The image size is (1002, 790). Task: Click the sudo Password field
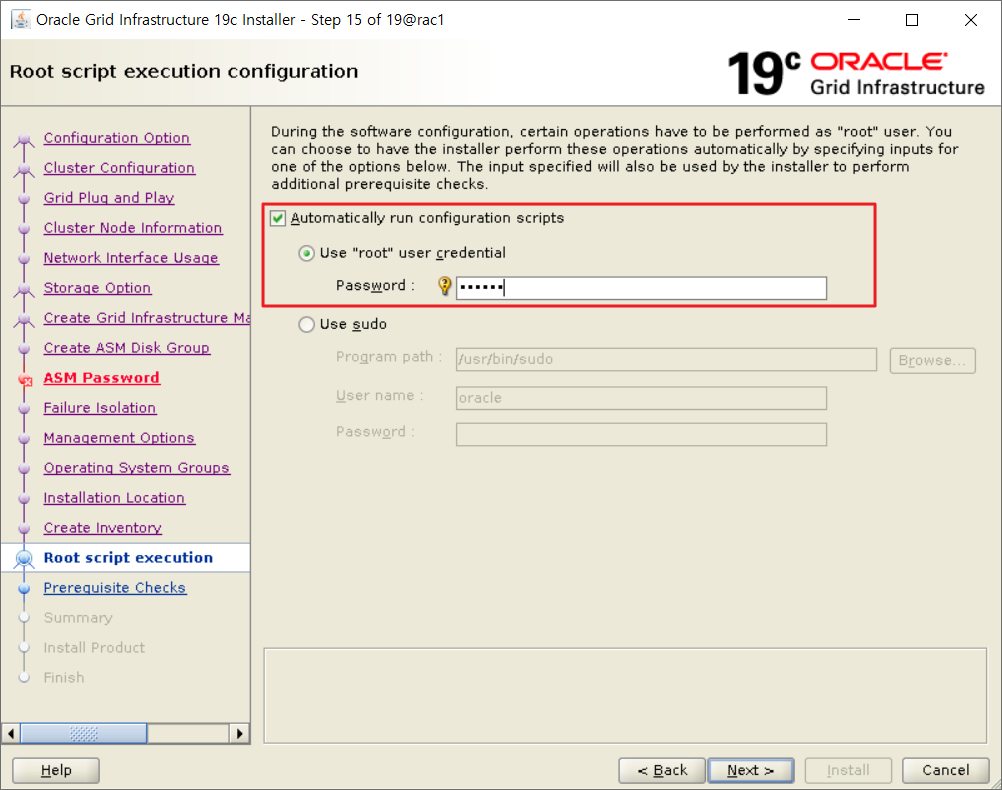click(x=641, y=435)
